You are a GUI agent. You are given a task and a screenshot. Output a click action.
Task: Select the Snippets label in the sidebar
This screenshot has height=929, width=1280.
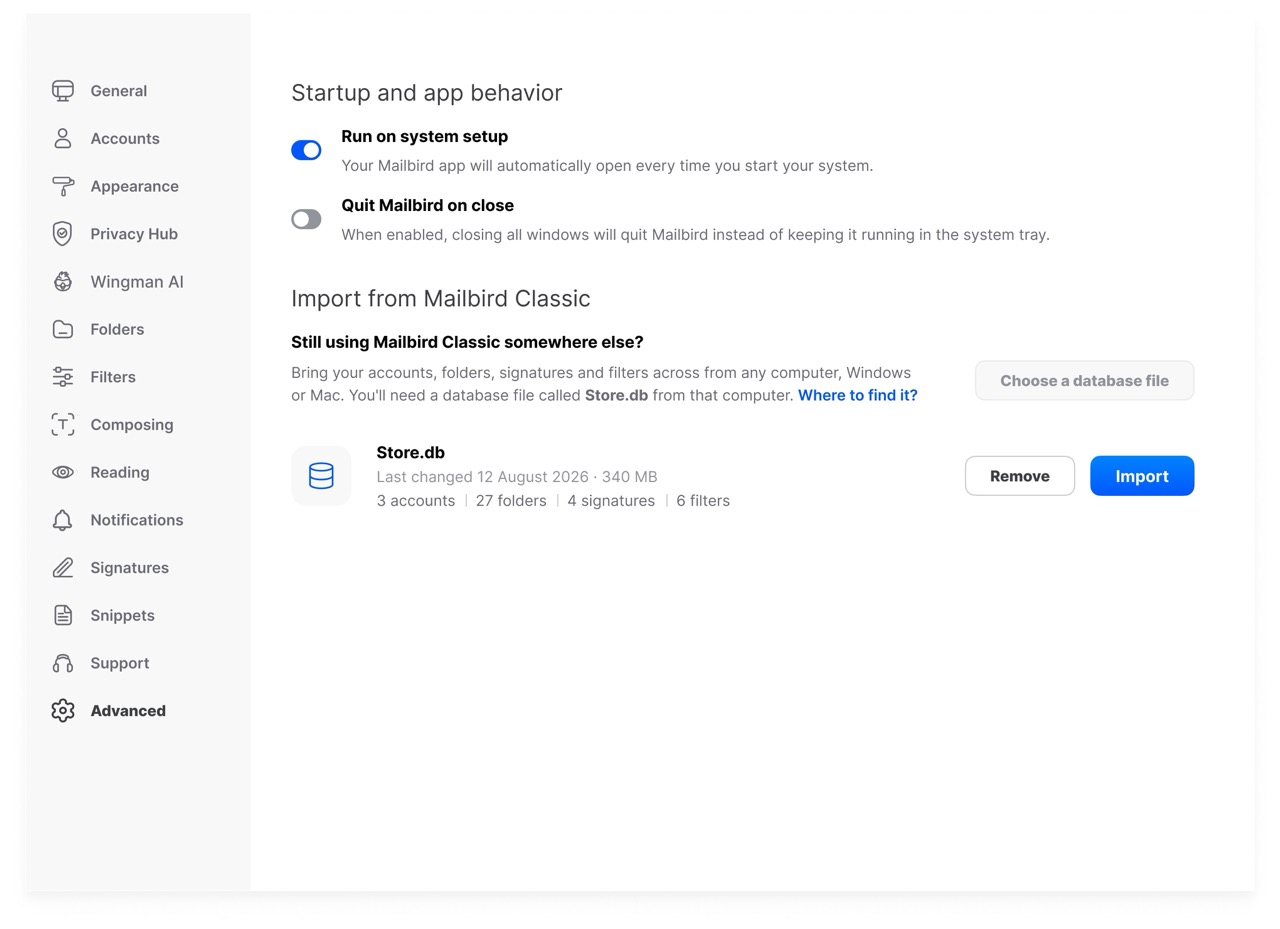tap(123, 615)
